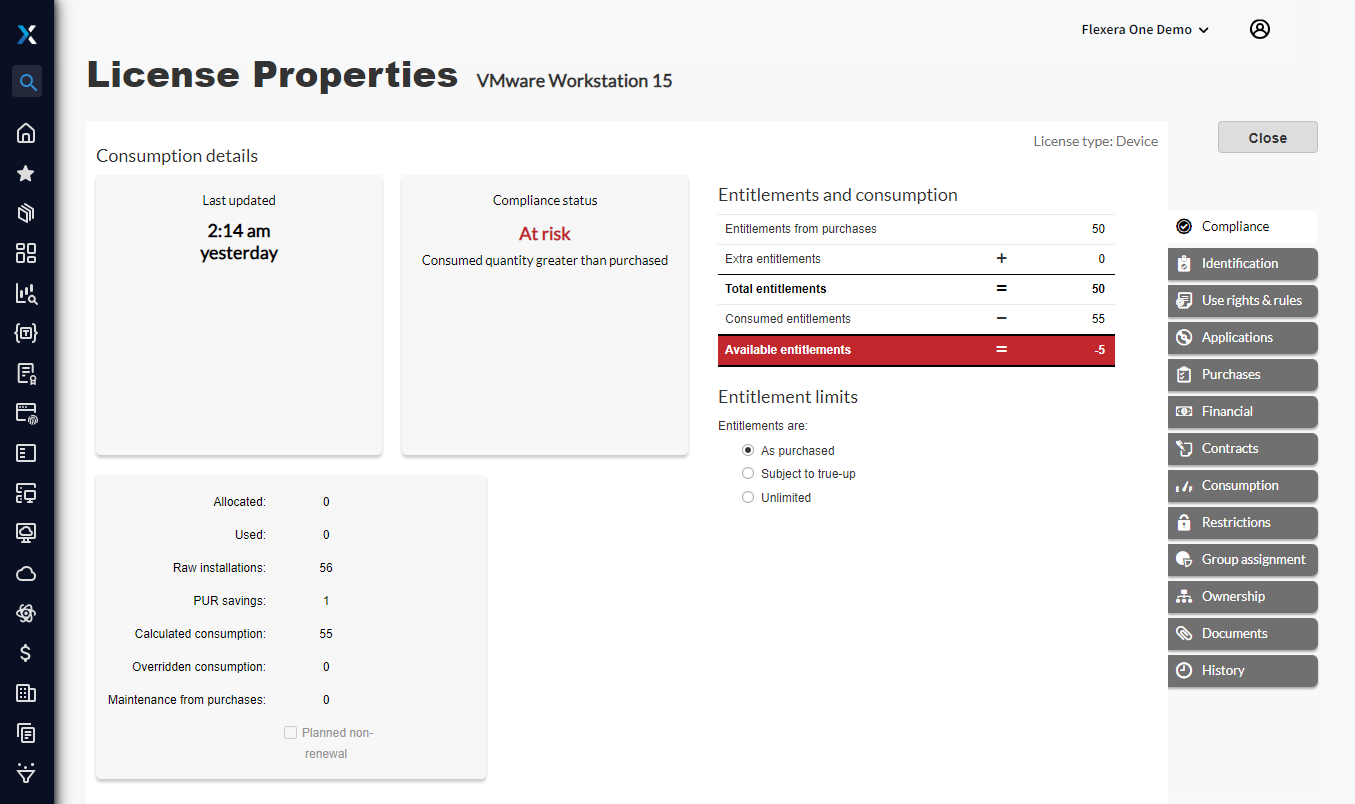Click the Total entitlements row label
1355x804 pixels.
point(776,289)
